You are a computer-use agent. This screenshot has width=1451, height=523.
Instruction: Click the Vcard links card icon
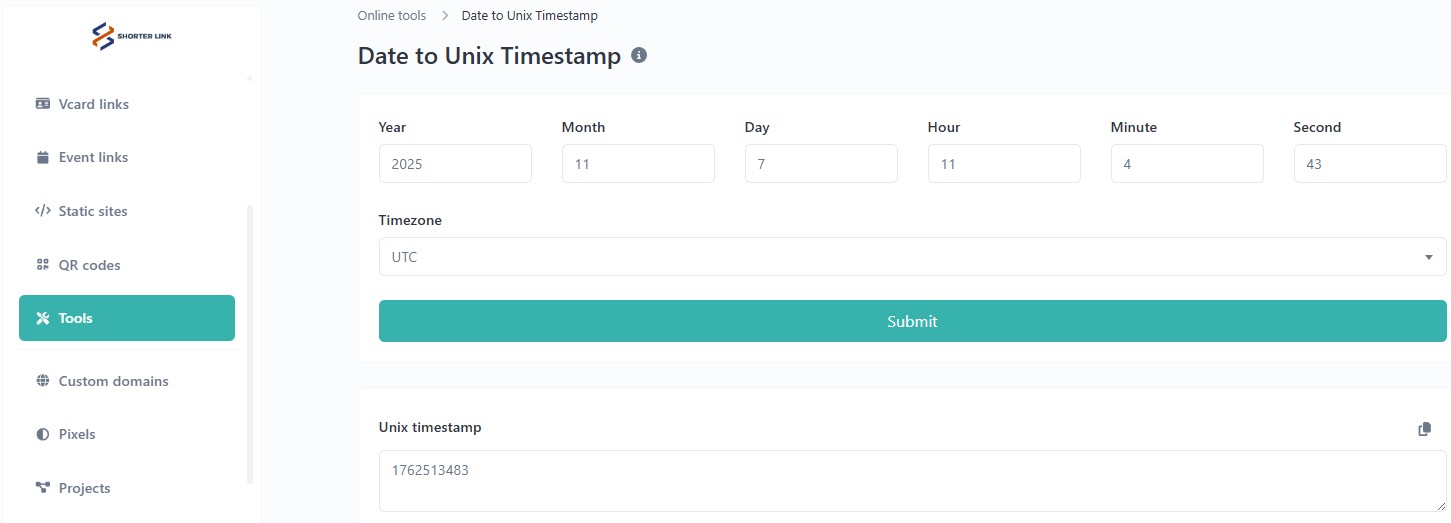(x=43, y=104)
